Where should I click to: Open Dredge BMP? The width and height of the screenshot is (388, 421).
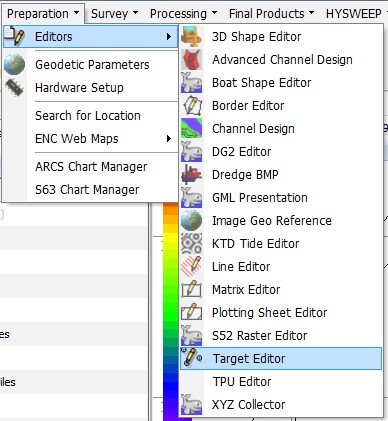[245, 174]
